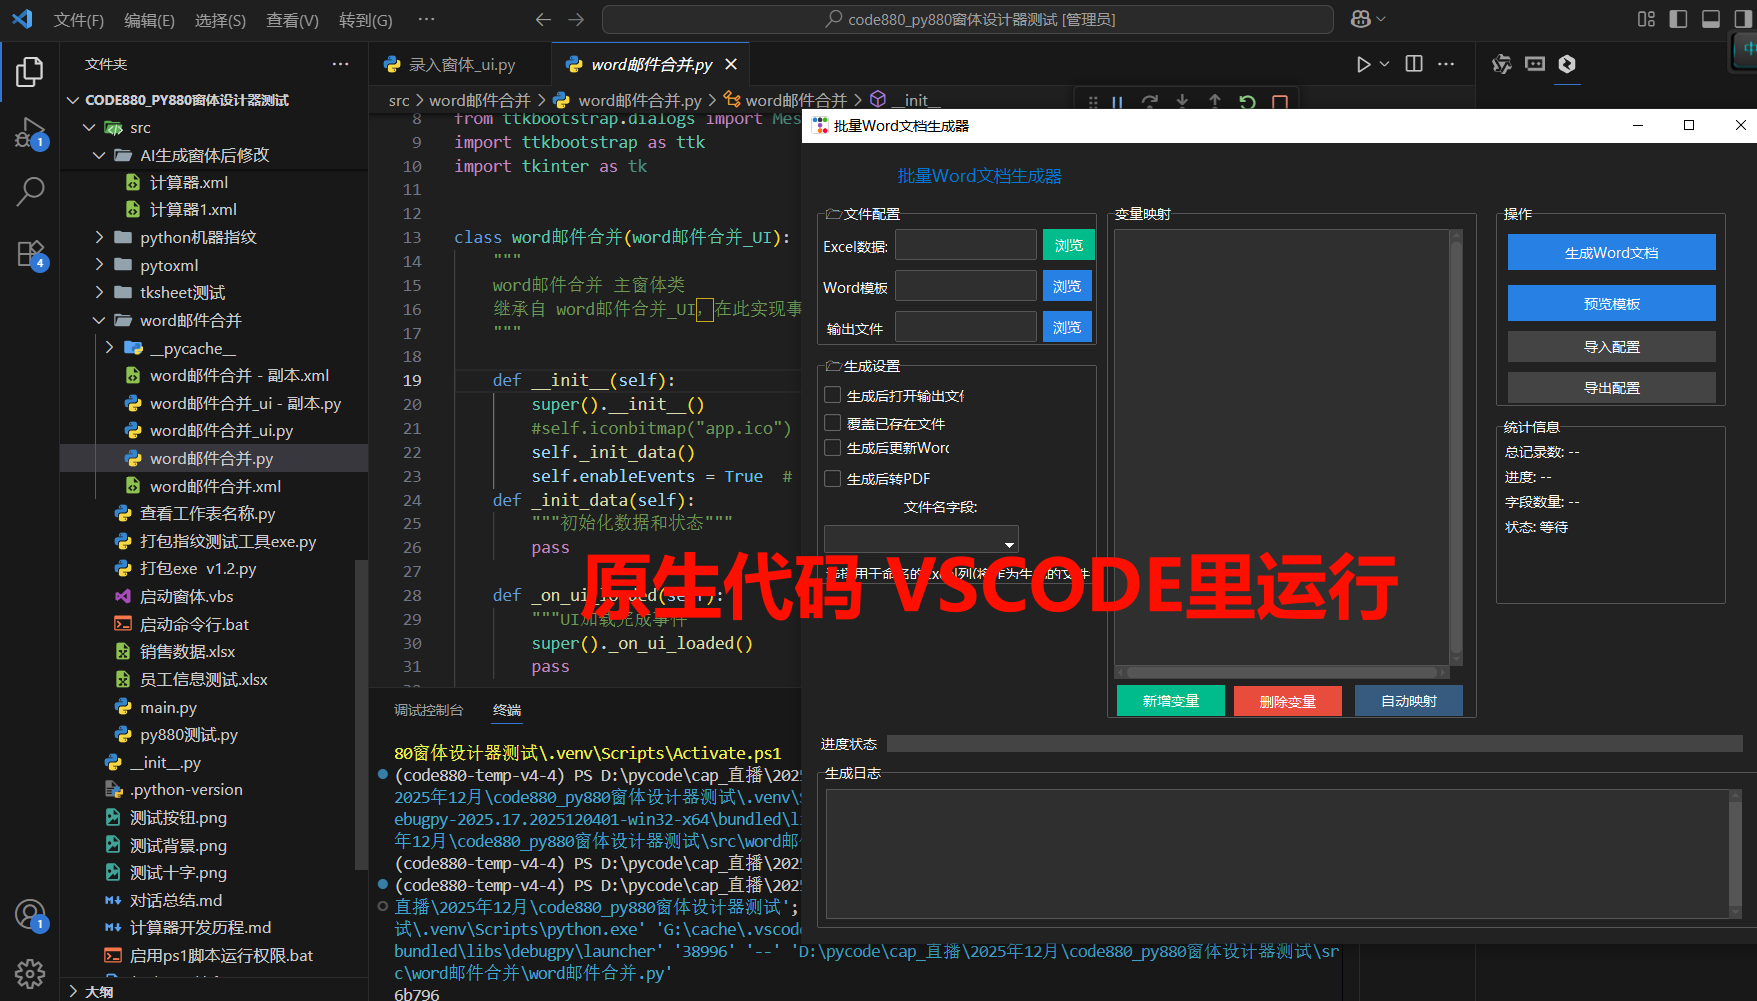Open the Run and Debug sidebar icon

click(x=30, y=131)
